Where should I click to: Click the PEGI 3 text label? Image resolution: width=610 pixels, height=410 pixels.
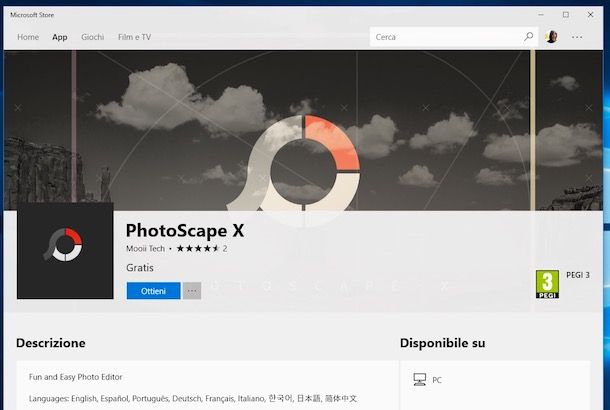579,275
